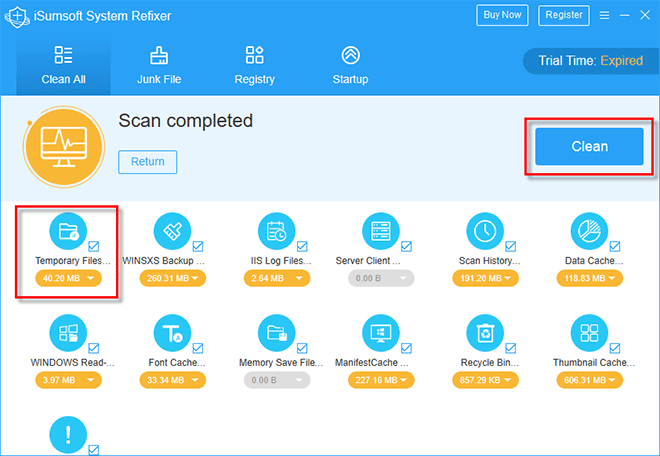660x456 pixels.
Task: Select the Server Client server icon
Action: coord(381,231)
